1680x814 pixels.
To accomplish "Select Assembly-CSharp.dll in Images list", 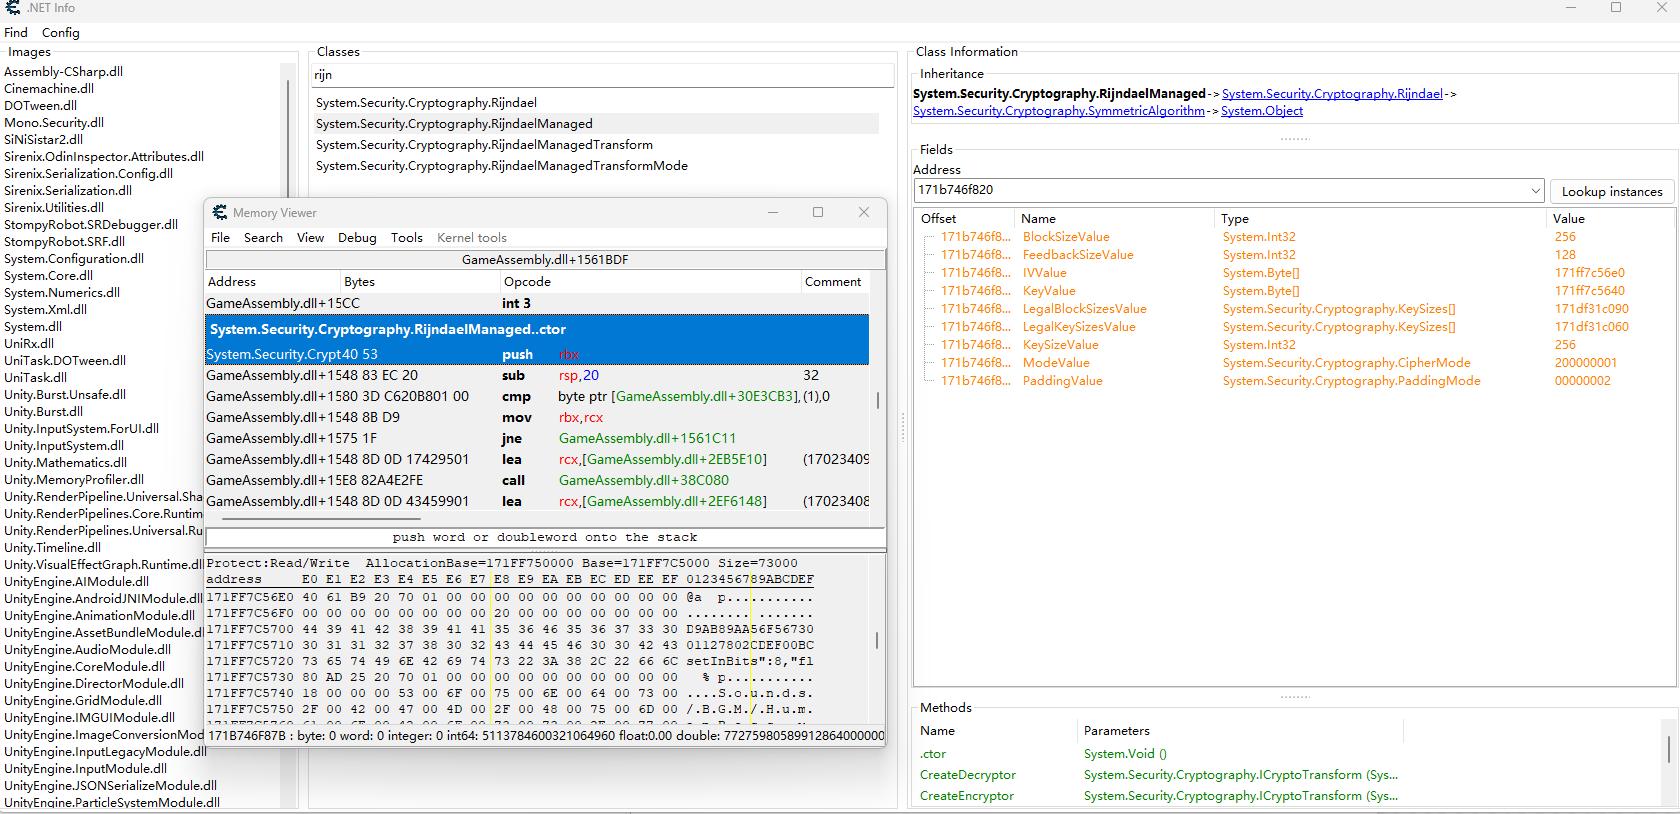I will point(63,72).
